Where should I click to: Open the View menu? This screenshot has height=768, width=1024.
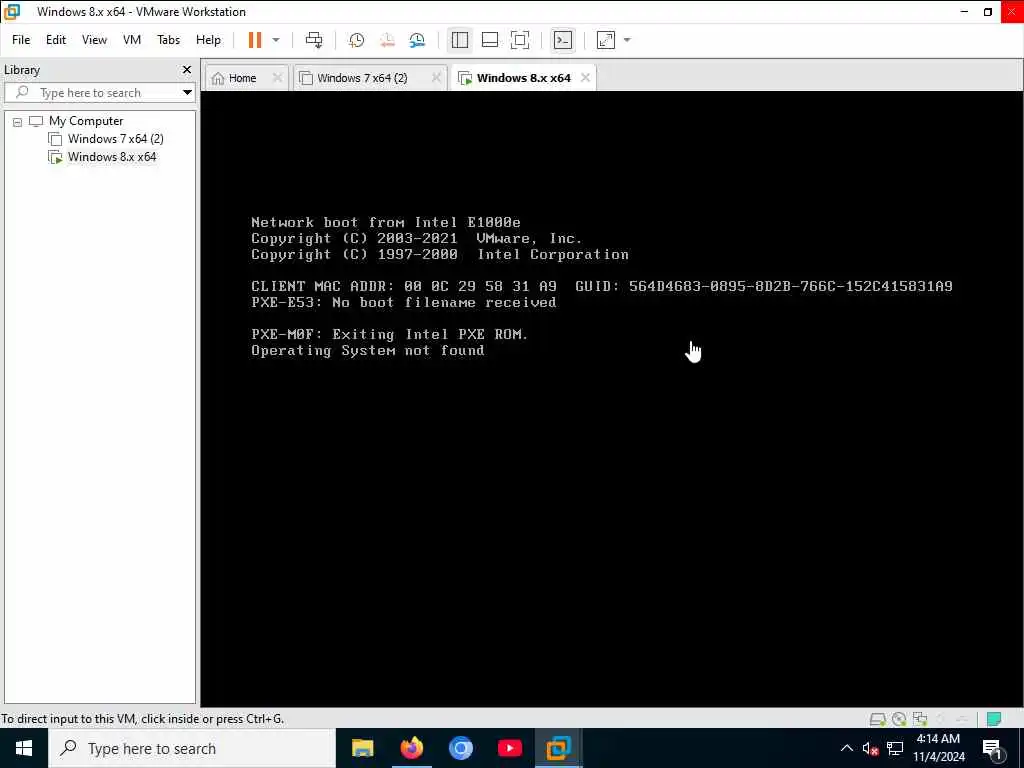pos(94,40)
